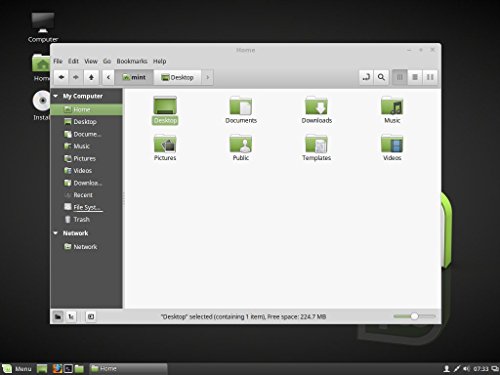
Task: Open the View menu
Action: coord(91,61)
